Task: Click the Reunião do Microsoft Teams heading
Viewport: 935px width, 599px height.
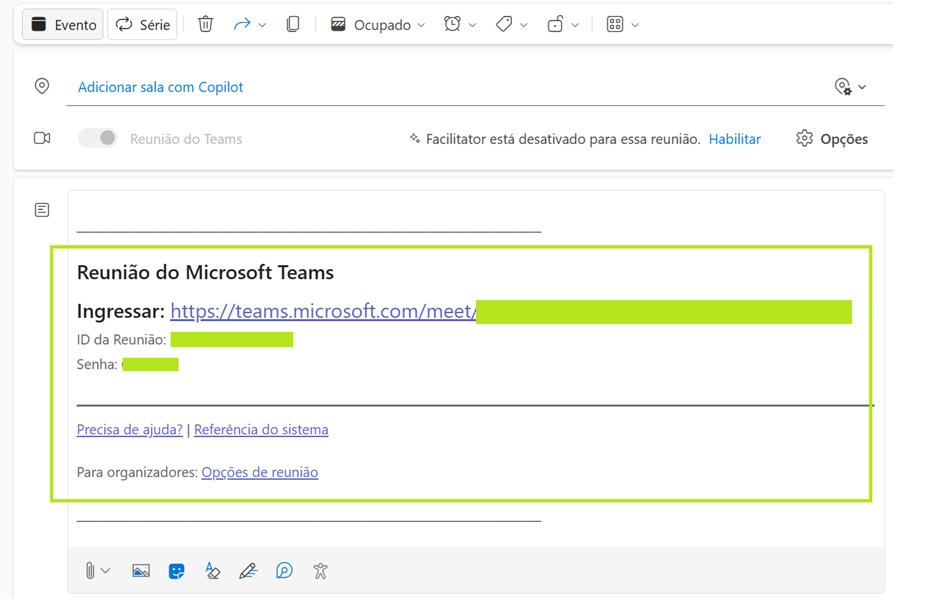Action: click(x=205, y=272)
